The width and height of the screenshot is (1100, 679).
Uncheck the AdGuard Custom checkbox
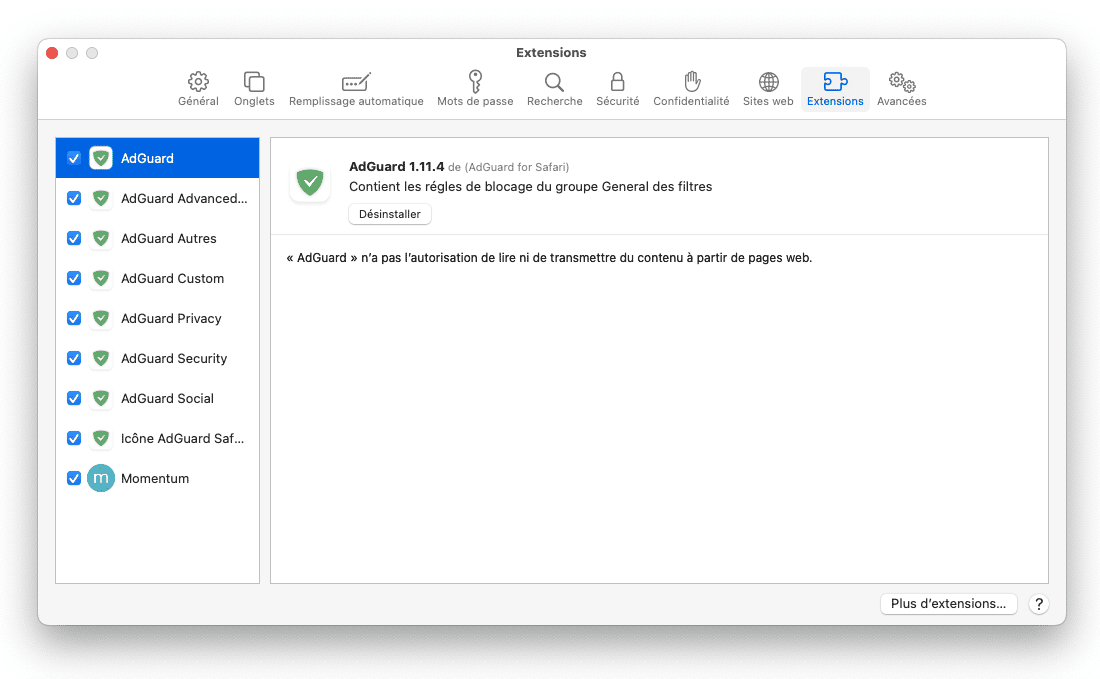click(74, 278)
